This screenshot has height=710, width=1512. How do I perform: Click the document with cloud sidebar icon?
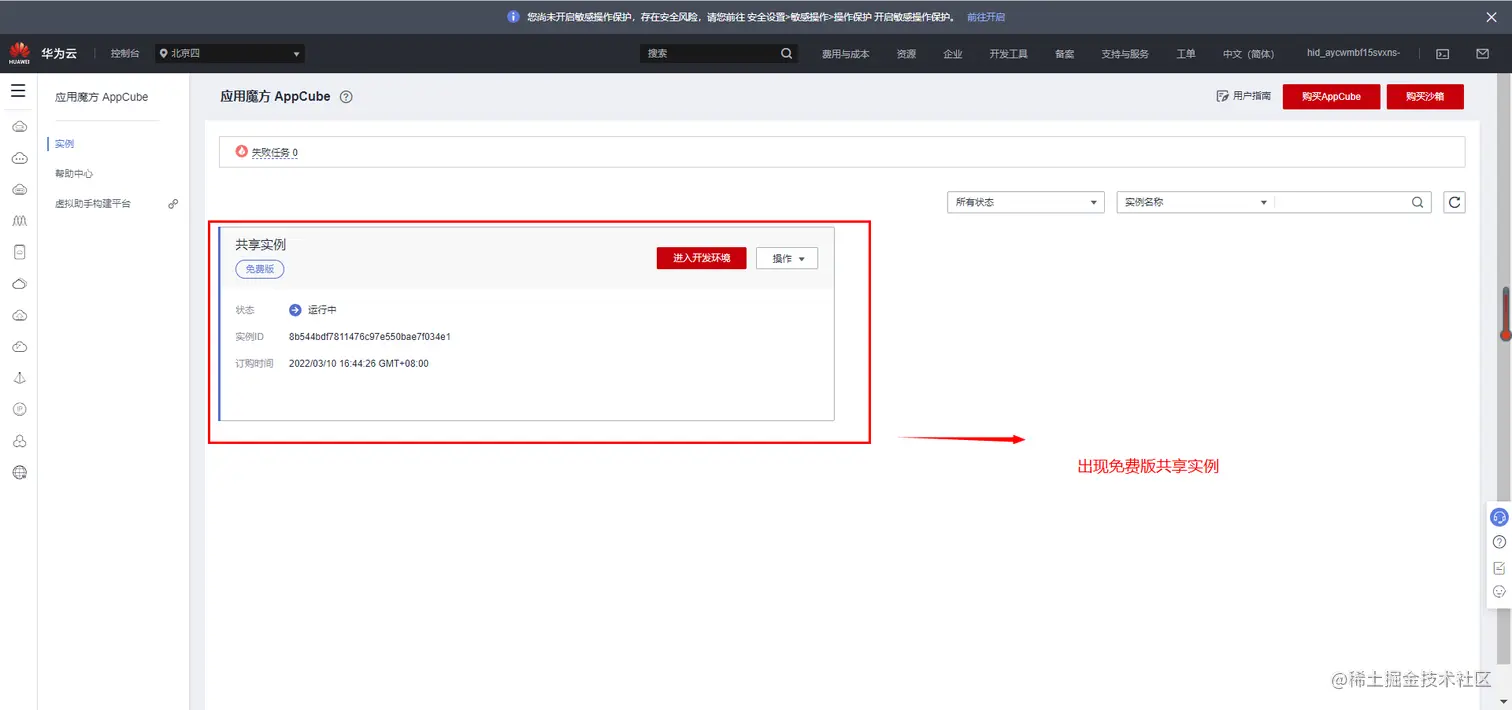[x=19, y=252]
